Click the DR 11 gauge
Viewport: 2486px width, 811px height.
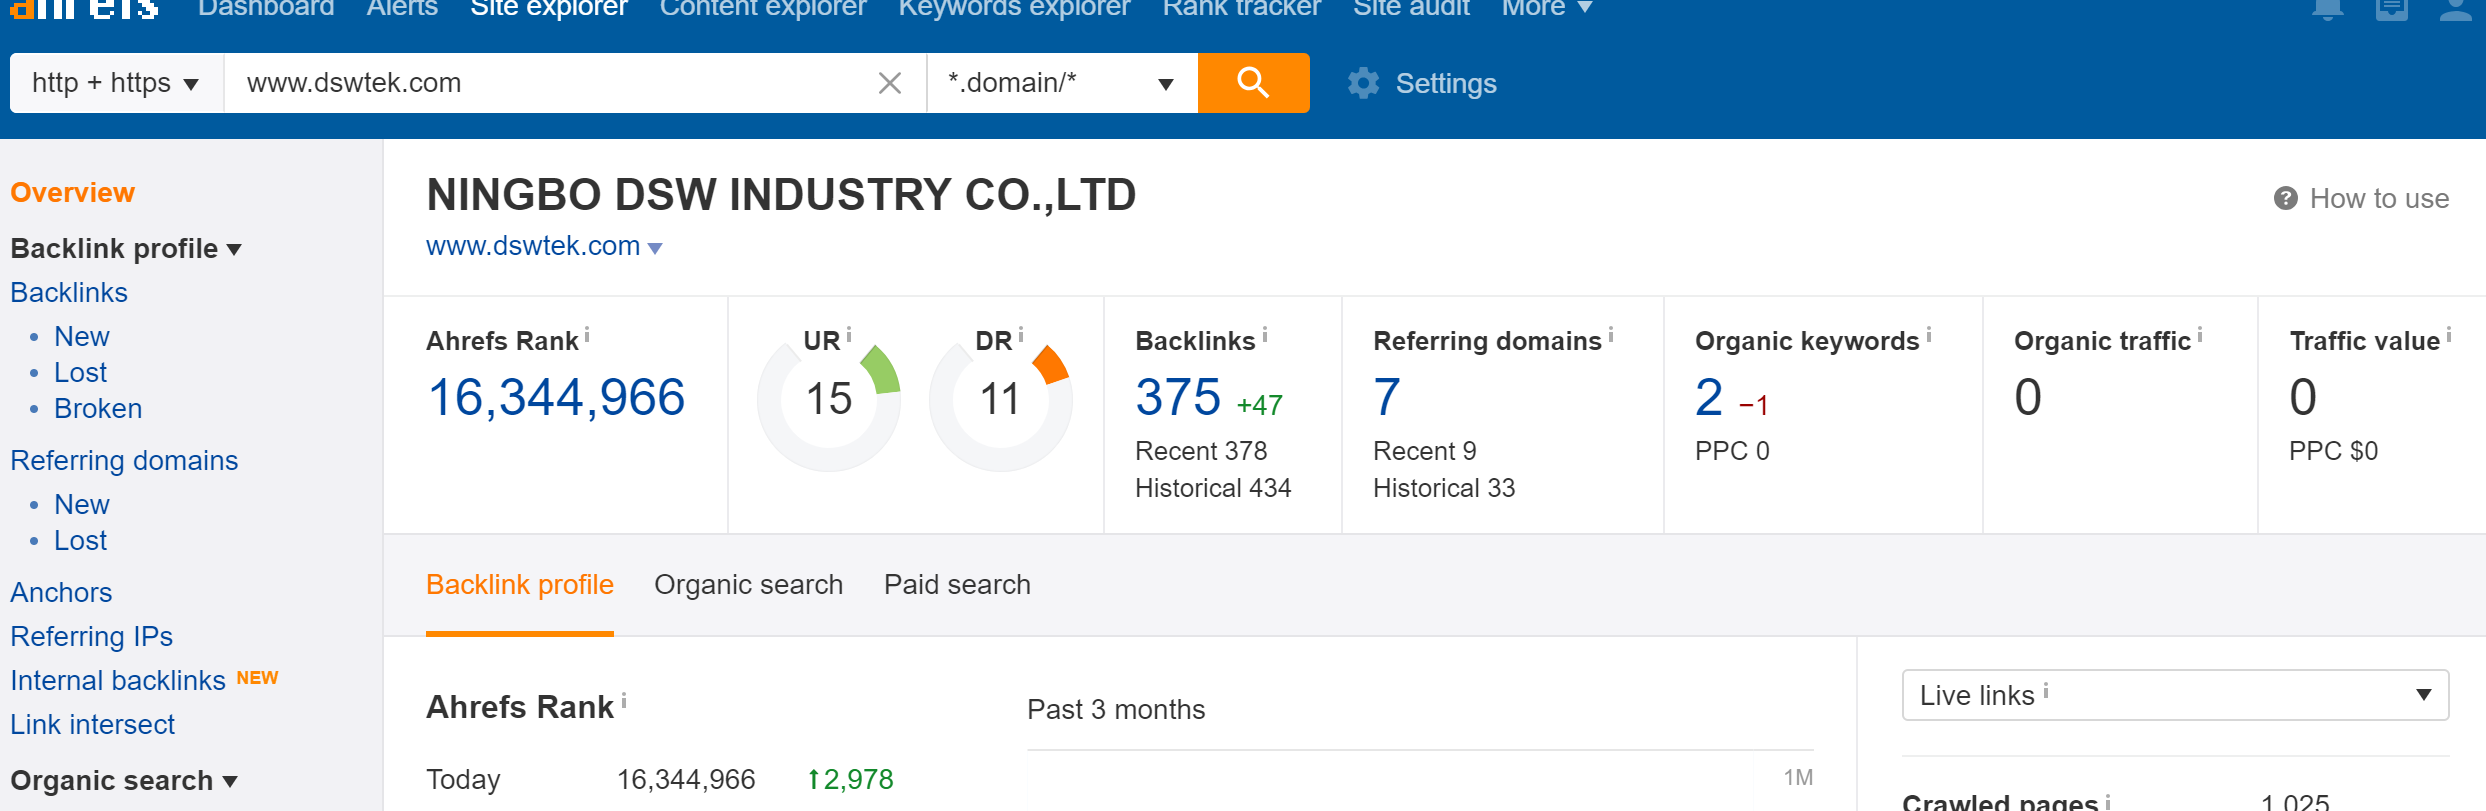pos(1000,399)
